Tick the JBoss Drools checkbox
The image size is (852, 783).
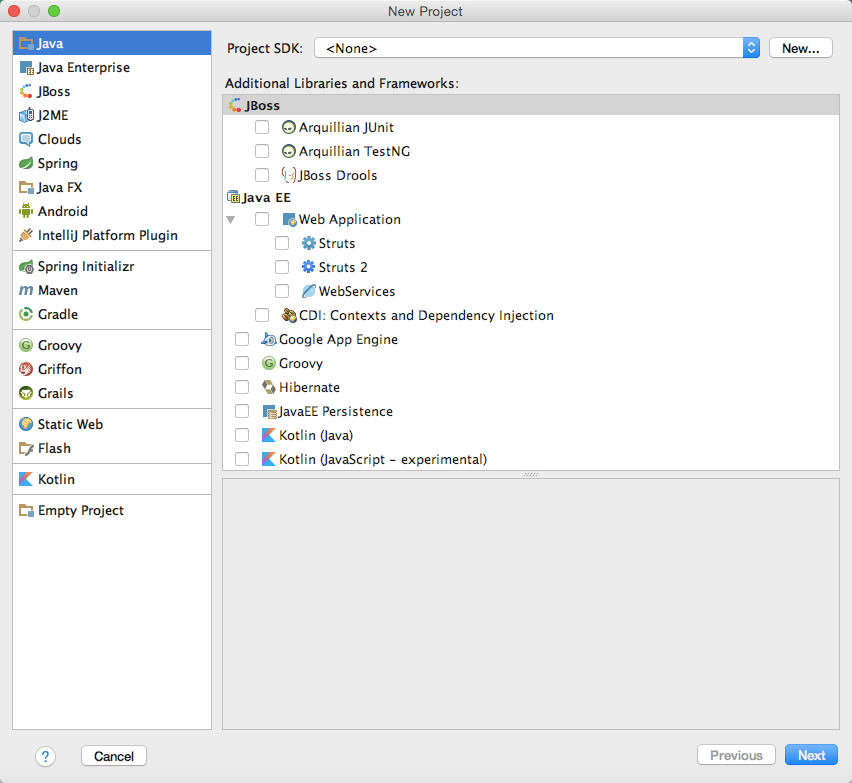(262, 175)
